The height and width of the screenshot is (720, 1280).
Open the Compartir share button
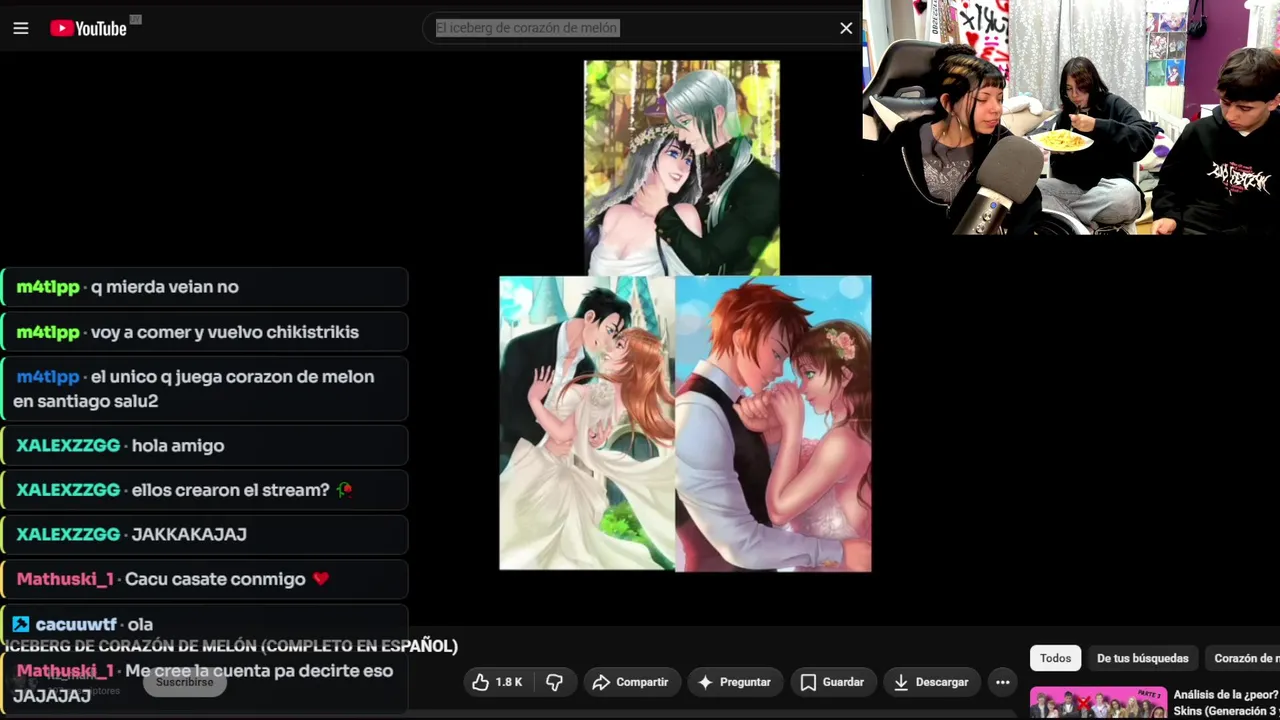[631, 682]
